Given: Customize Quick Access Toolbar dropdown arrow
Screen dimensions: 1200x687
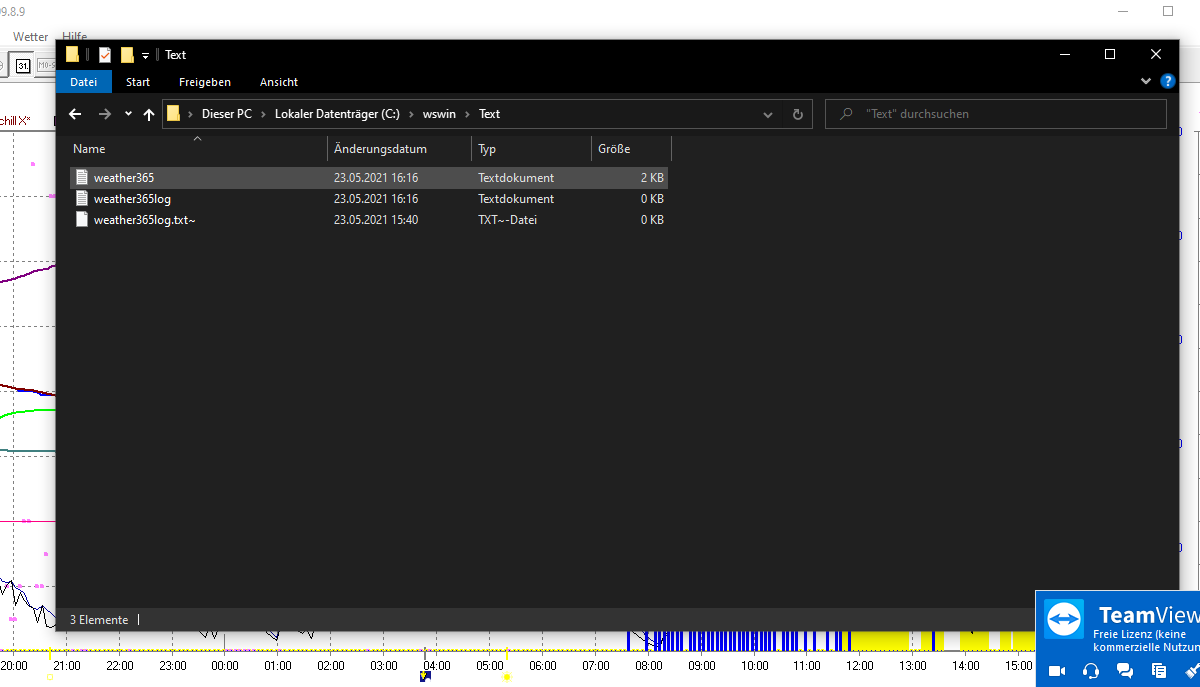Looking at the screenshot, I should point(145,55).
